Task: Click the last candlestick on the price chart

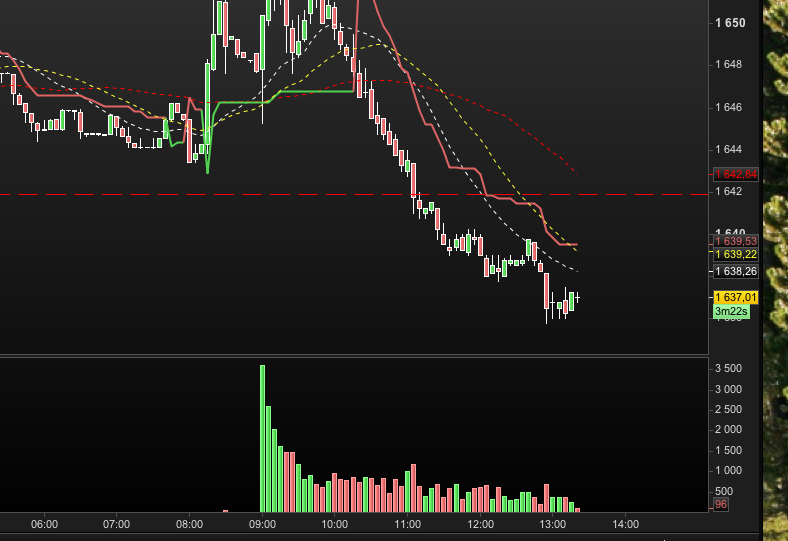Action: (x=578, y=298)
